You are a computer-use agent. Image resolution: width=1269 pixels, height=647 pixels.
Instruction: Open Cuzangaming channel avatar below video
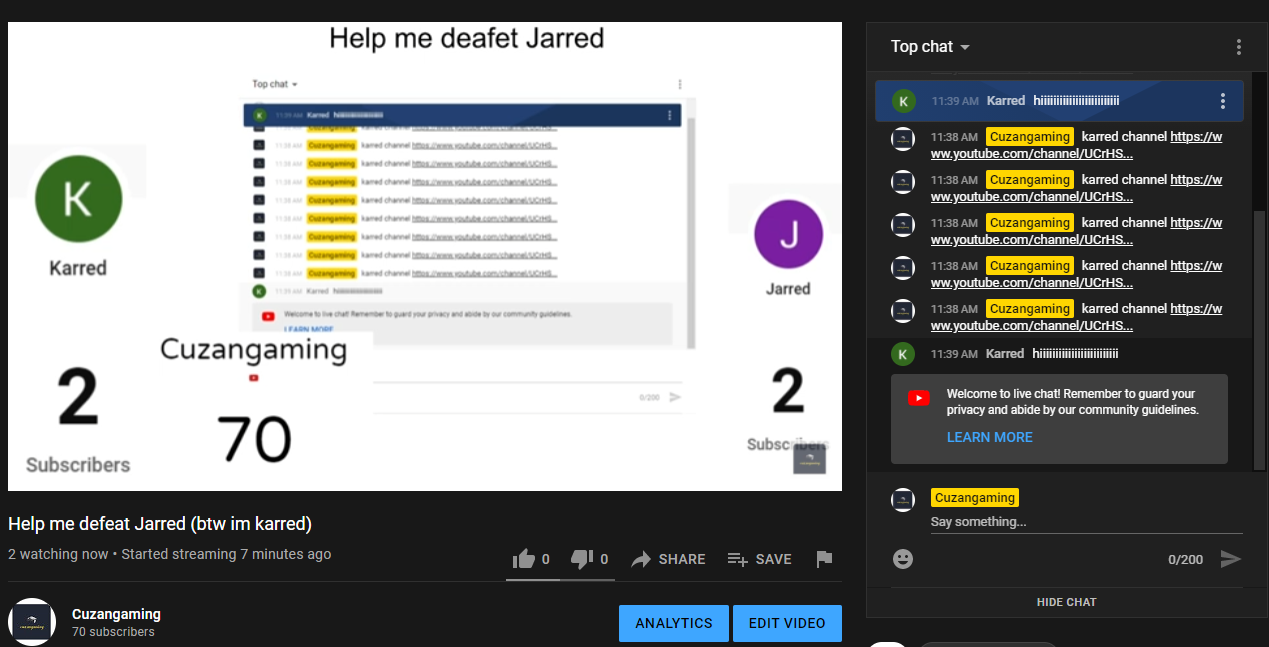(32, 622)
